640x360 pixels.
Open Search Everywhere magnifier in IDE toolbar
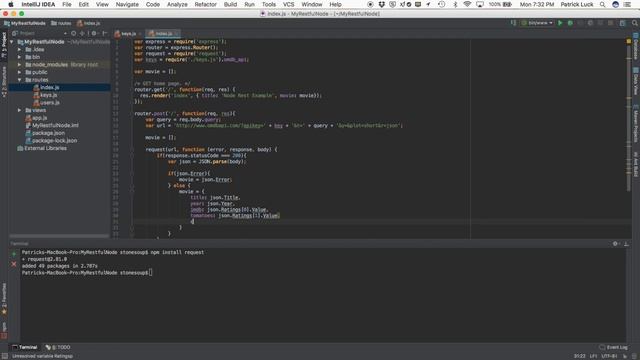click(x=634, y=23)
